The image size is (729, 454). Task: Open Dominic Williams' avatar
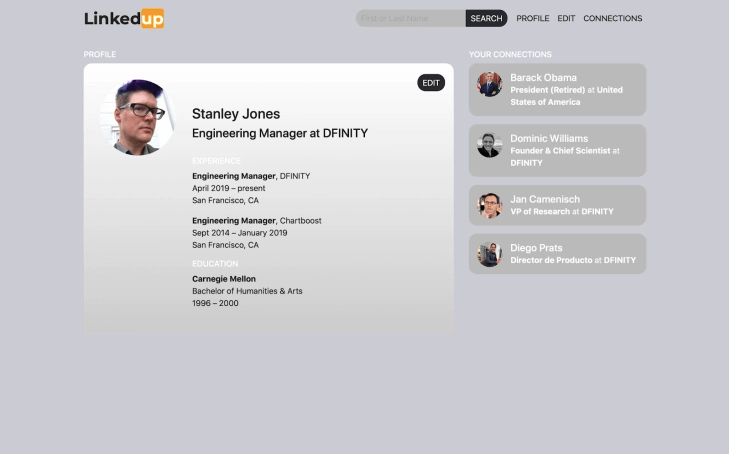click(490, 145)
